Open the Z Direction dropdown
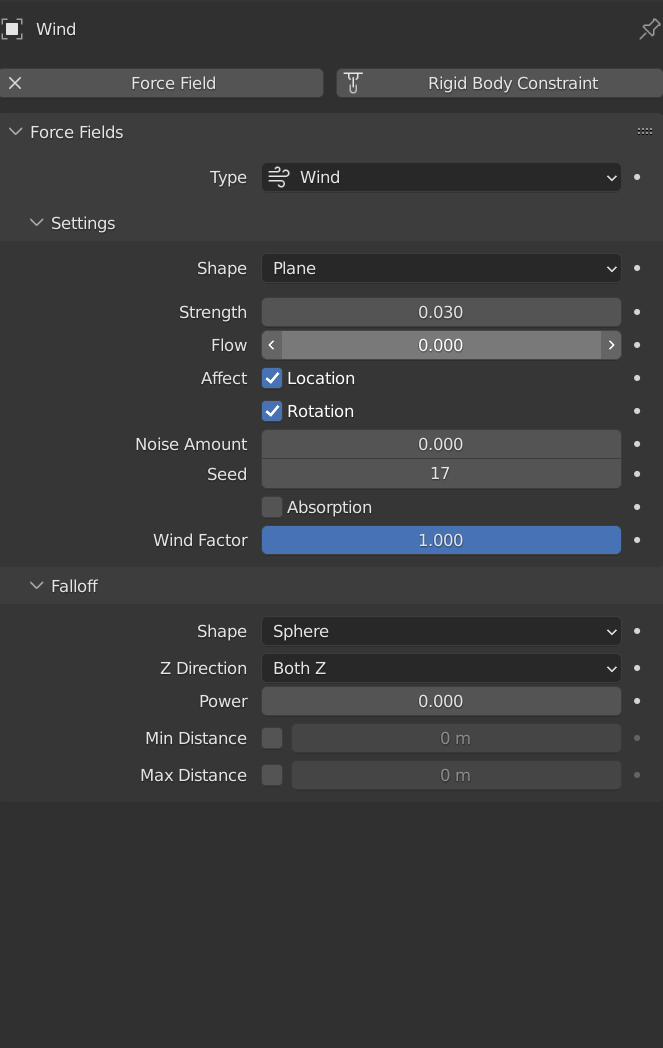This screenshot has width=663, height=1048. tap(441, 668)
